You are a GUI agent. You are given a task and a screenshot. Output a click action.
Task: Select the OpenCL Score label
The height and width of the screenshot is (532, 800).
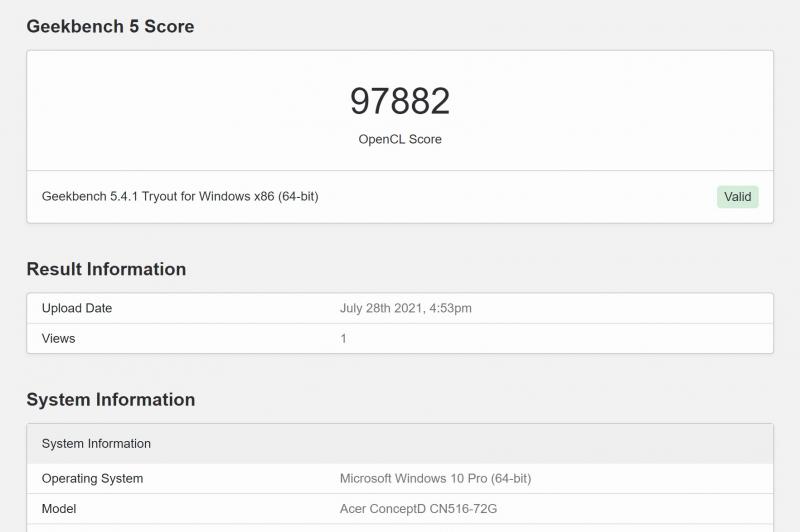(400, 139)
